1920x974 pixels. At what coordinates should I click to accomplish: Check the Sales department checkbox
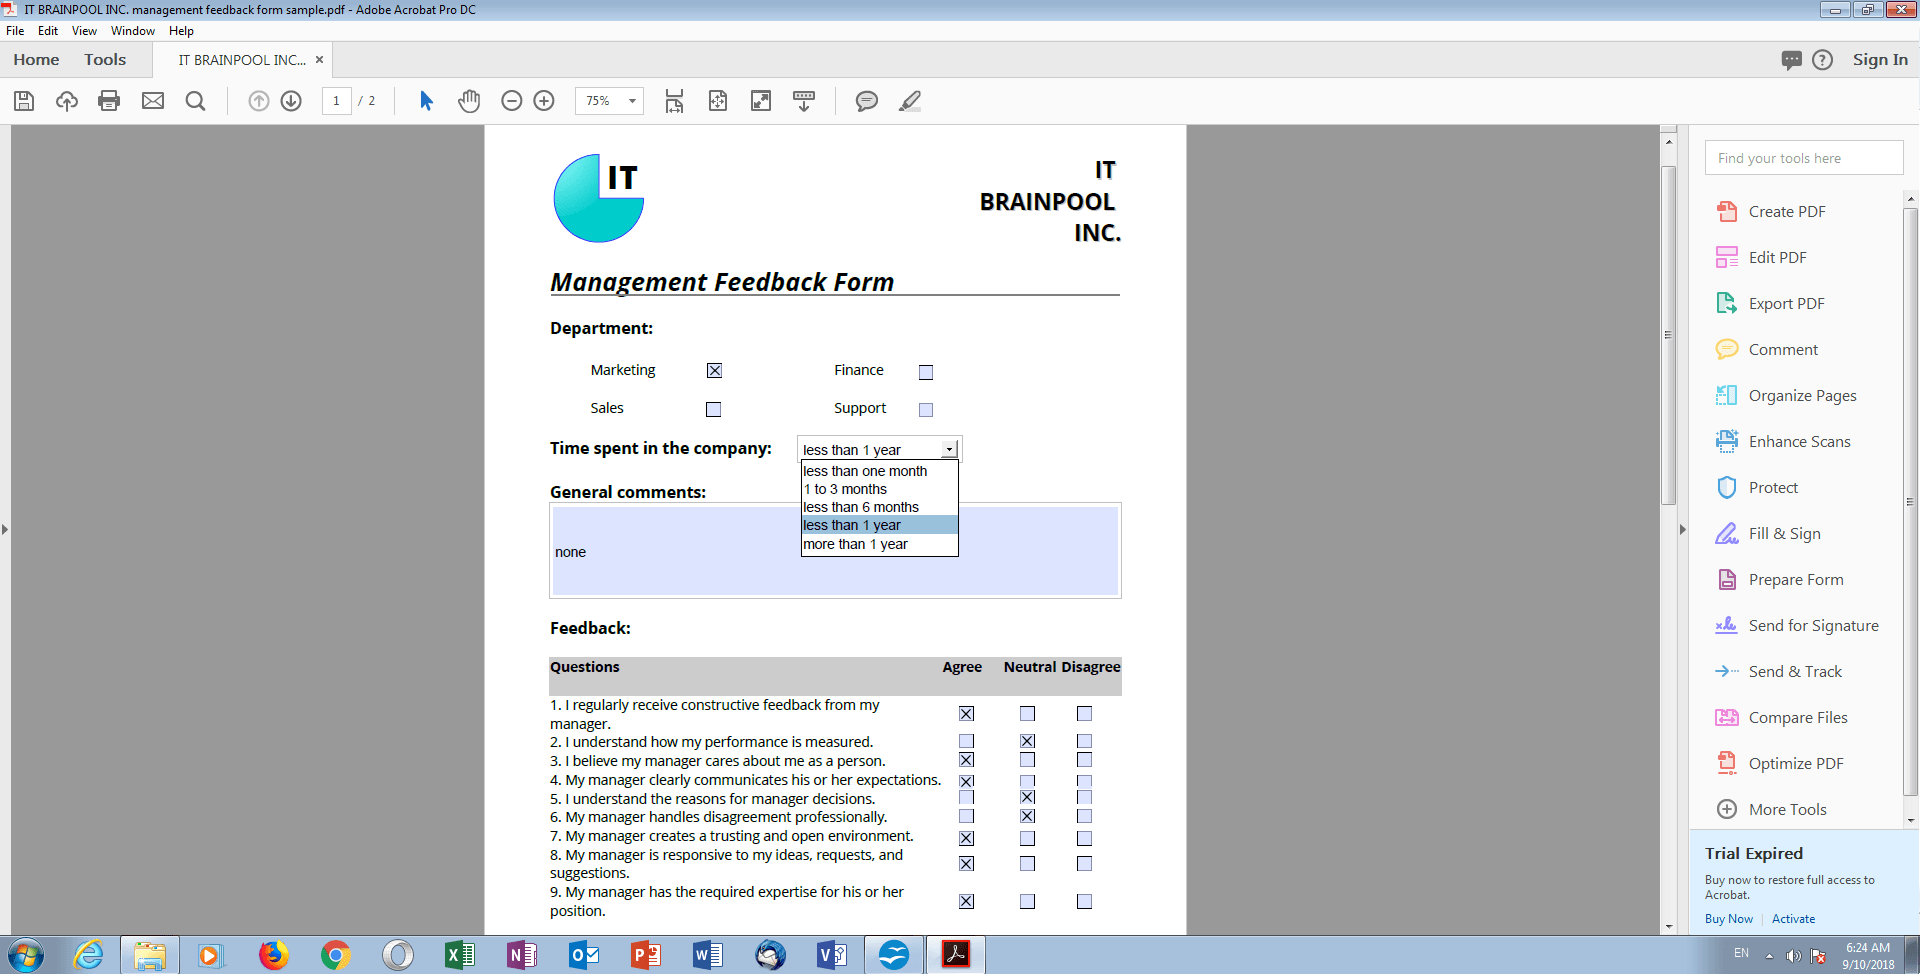point(713,408)
